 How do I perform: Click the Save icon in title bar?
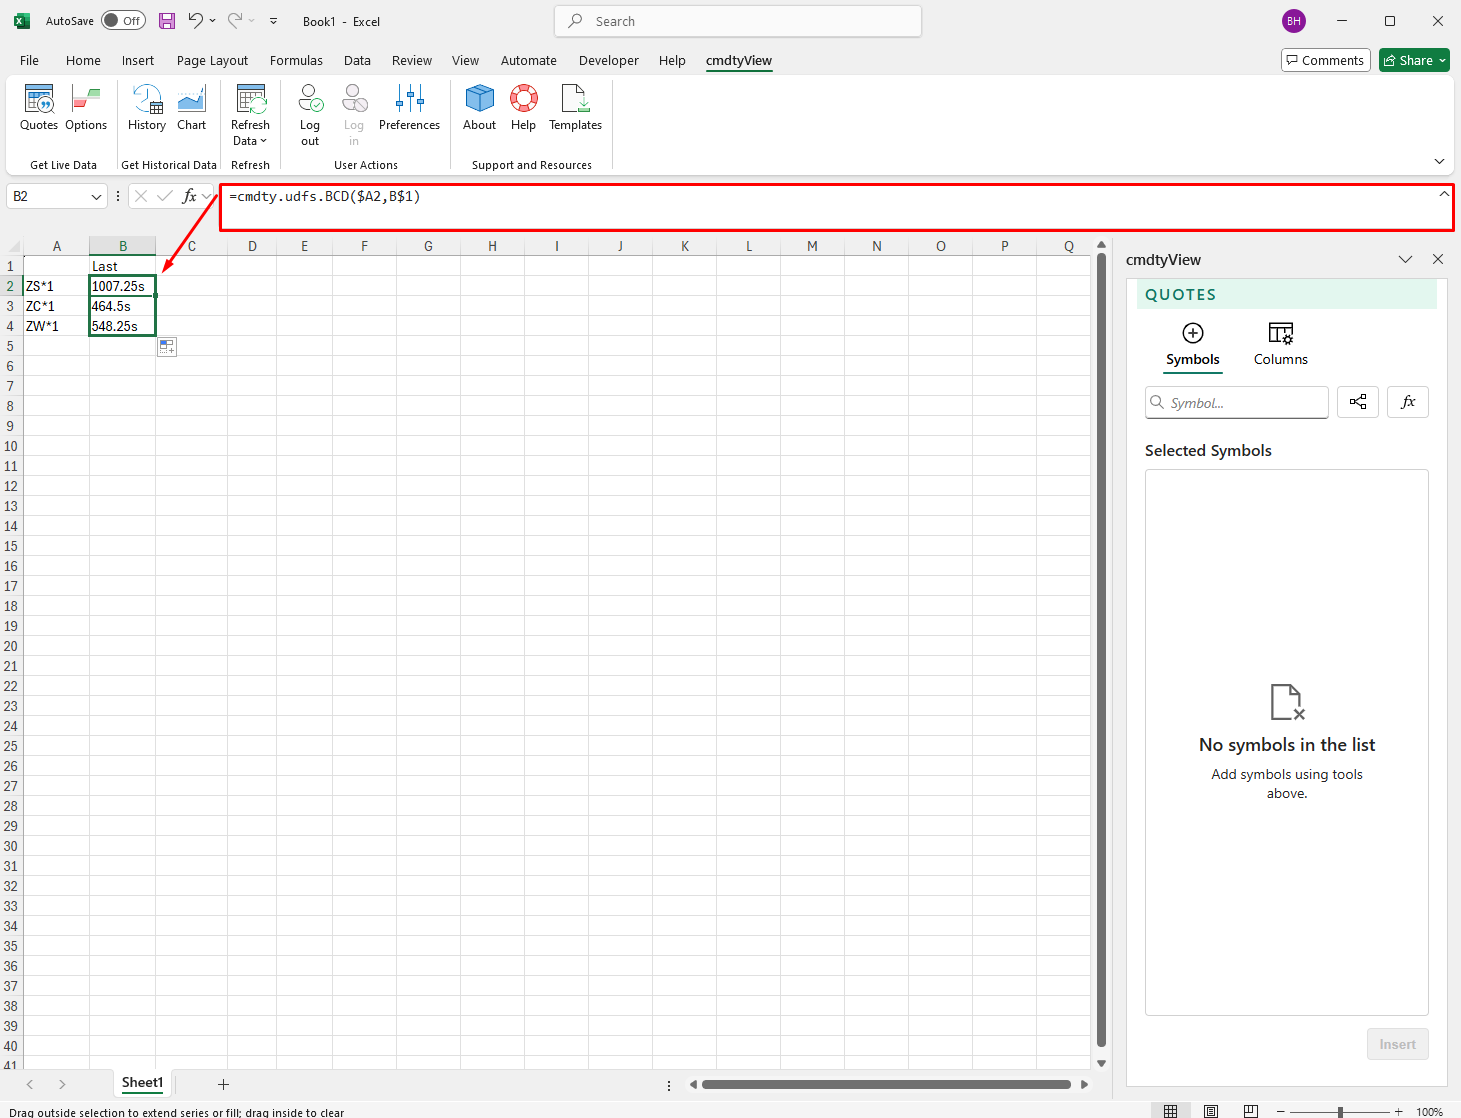167,21
